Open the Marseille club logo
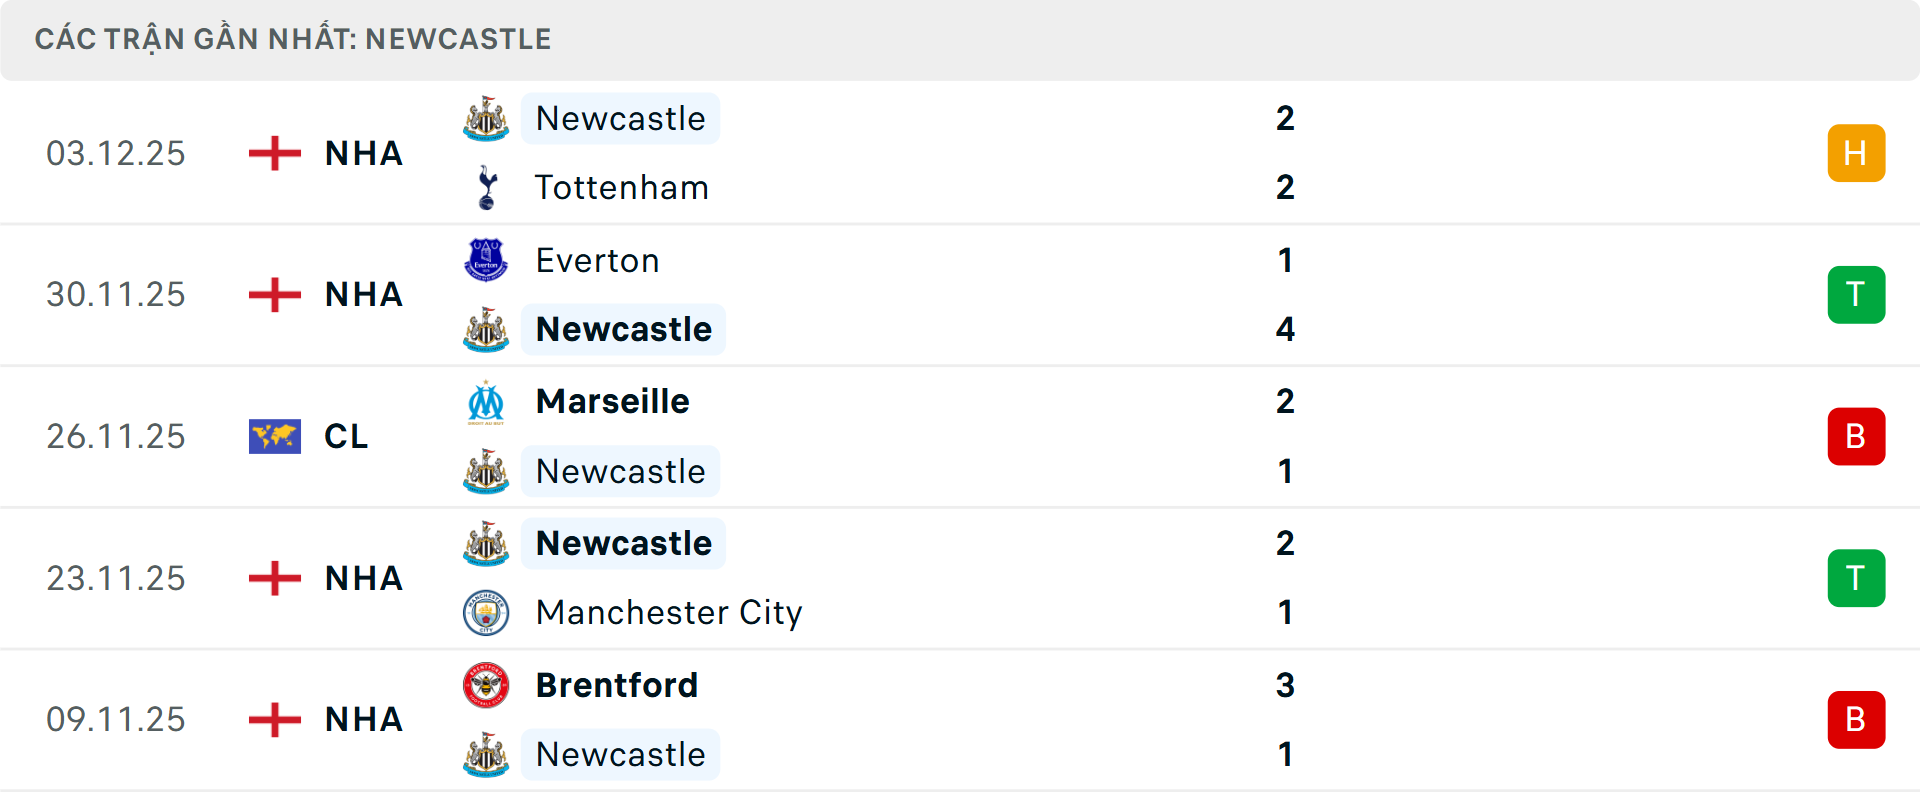 pos(486,401)
